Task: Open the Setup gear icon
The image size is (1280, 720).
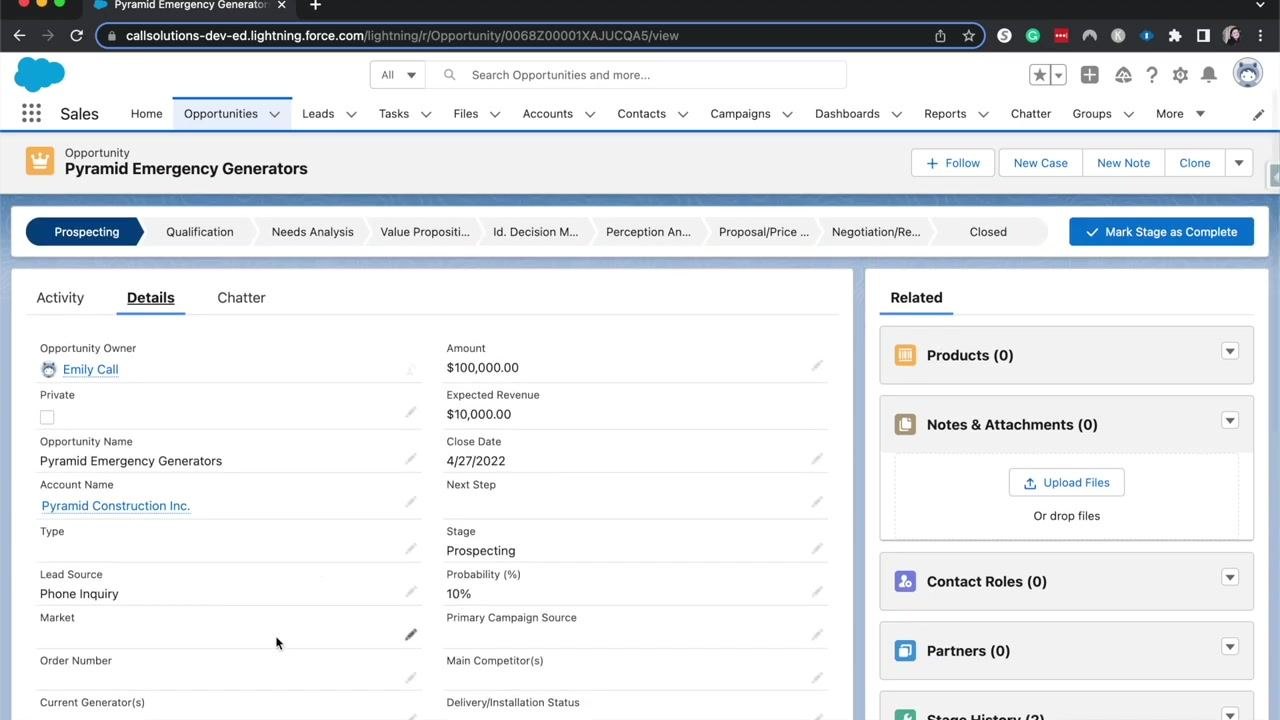Action: pos(1180,75)
